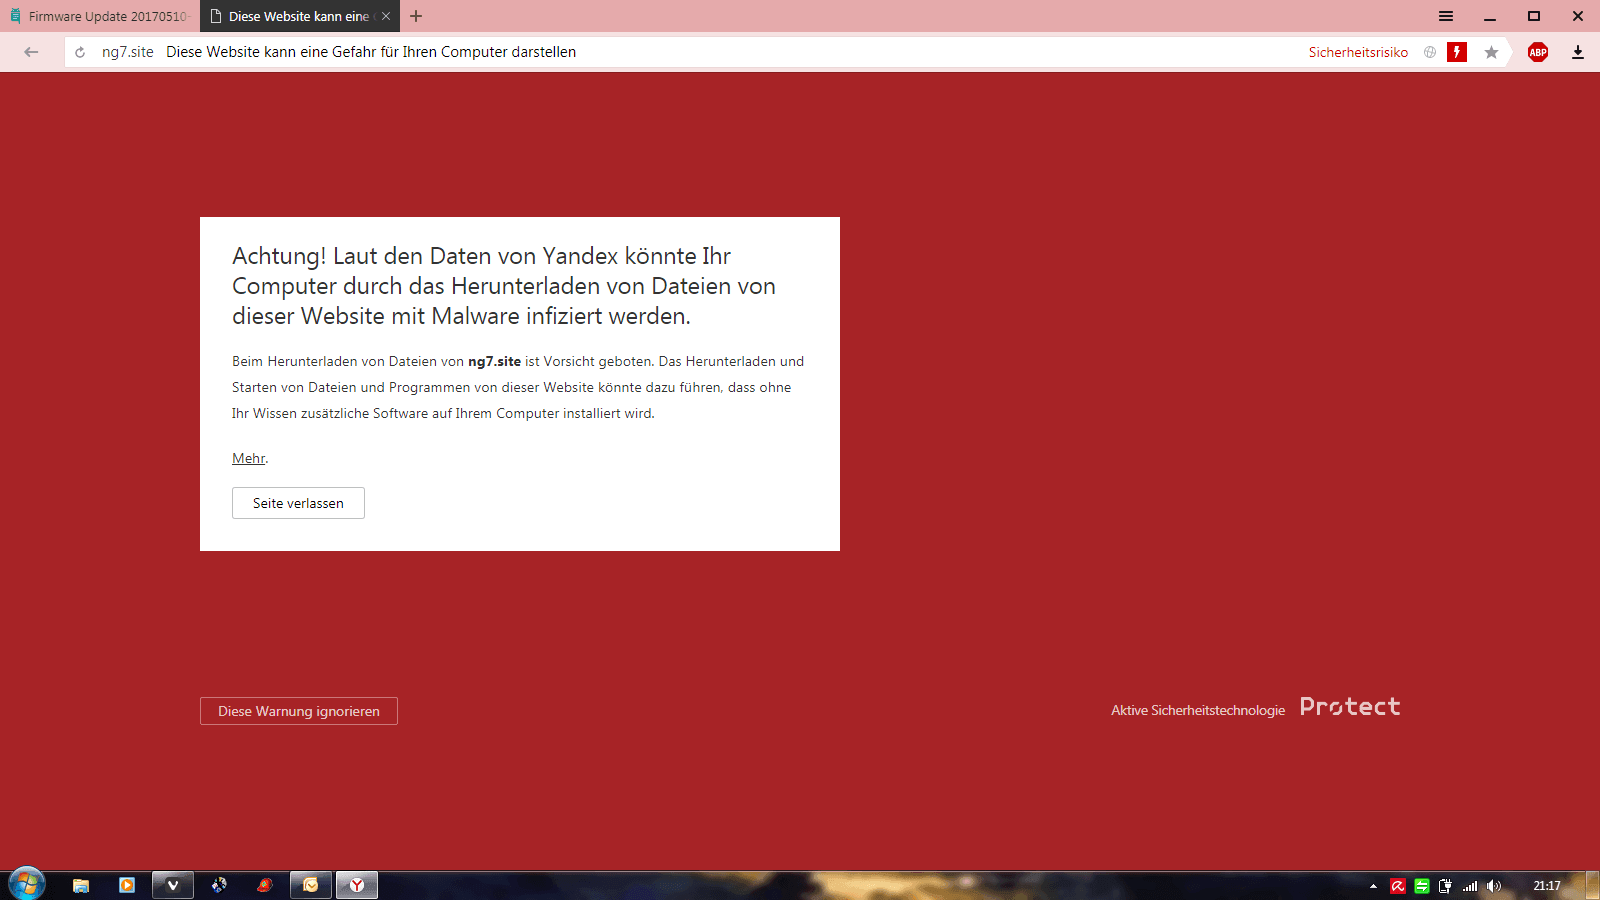Screen dimensions: 1600x900
Task: Click the red turbo lightning icon
Action: tap(1457, 52)
